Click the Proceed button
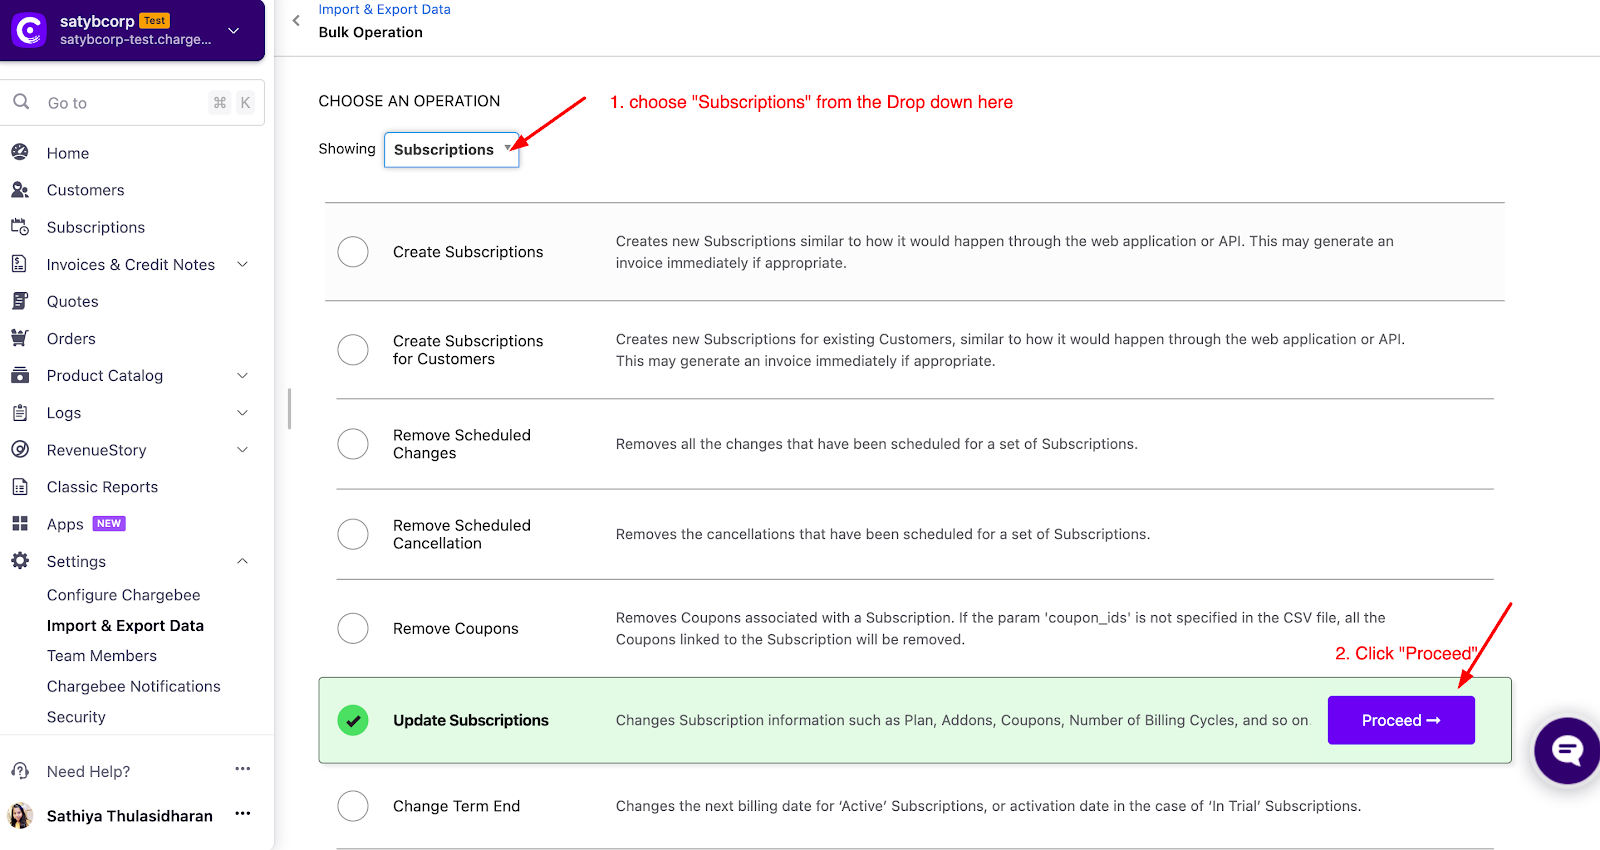The image size is (1600, 850). coord(1401,720)
